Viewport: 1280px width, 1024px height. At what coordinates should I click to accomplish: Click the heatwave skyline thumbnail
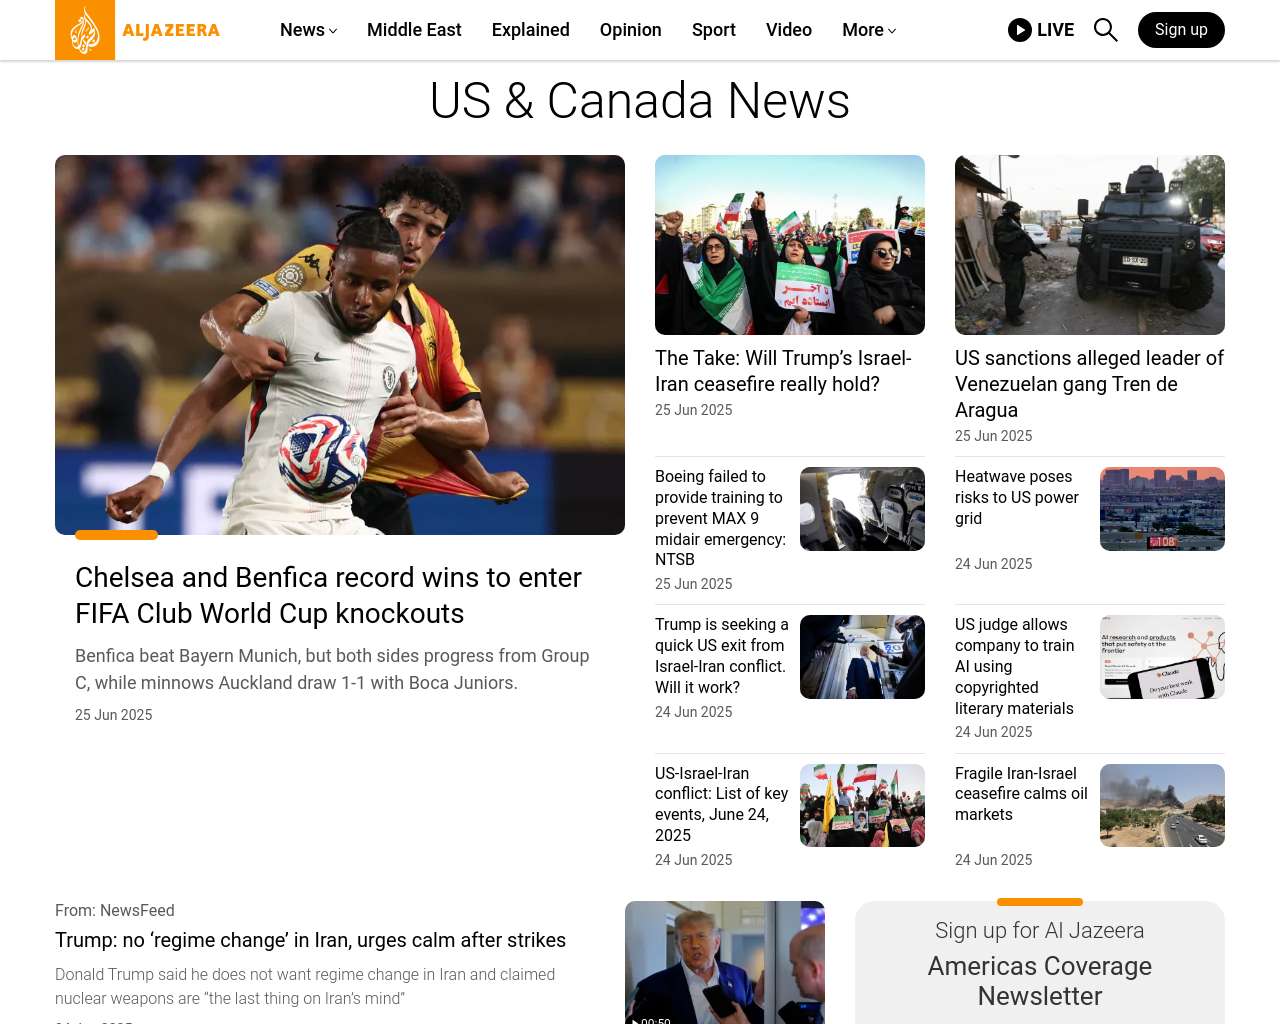coord(1162,509)
